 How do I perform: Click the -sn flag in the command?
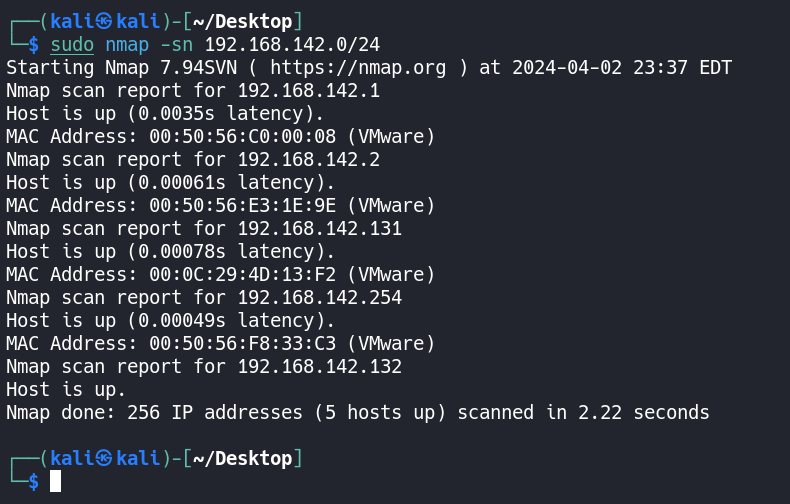(177, 44)
